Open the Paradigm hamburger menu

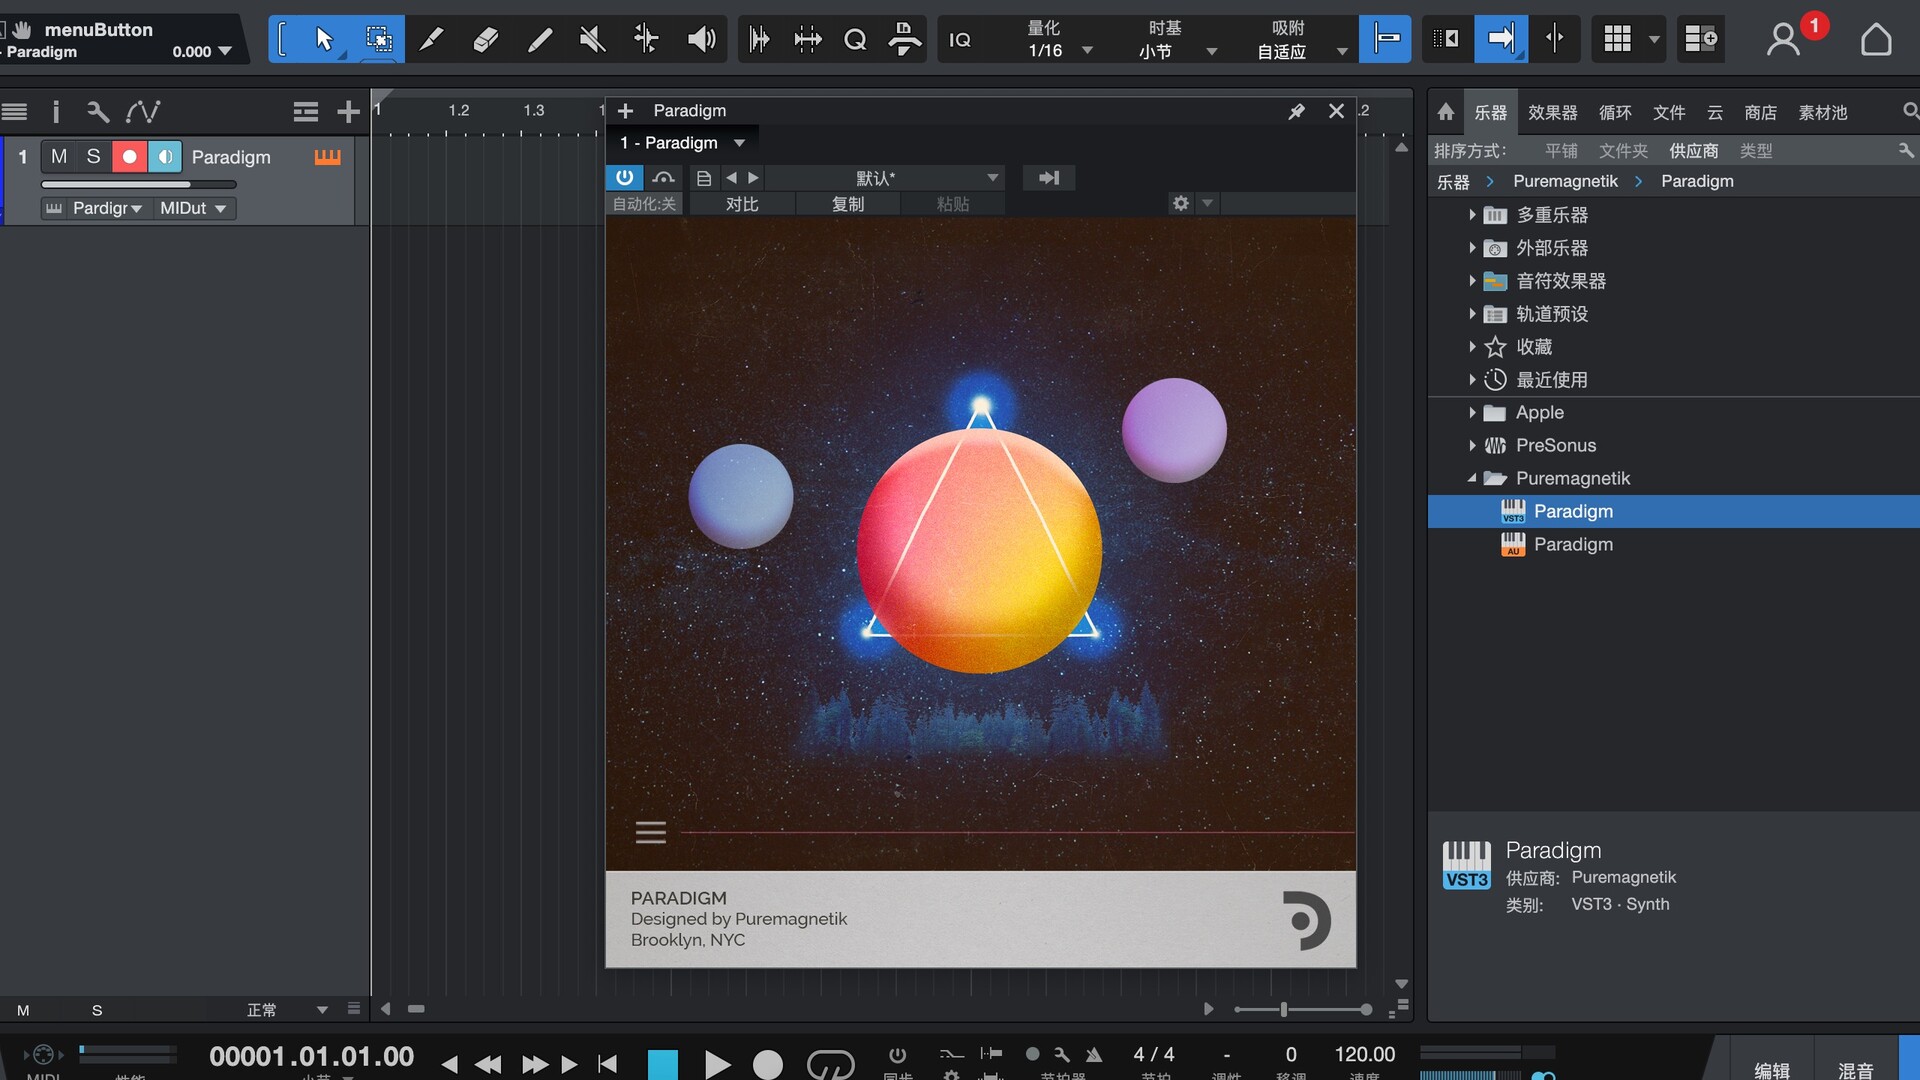(651, 832)
